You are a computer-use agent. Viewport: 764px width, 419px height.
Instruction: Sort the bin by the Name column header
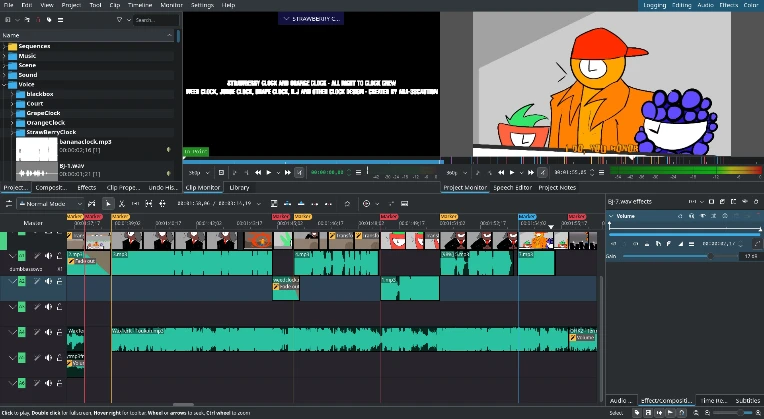pyautogui.click(x=87, y=35)
